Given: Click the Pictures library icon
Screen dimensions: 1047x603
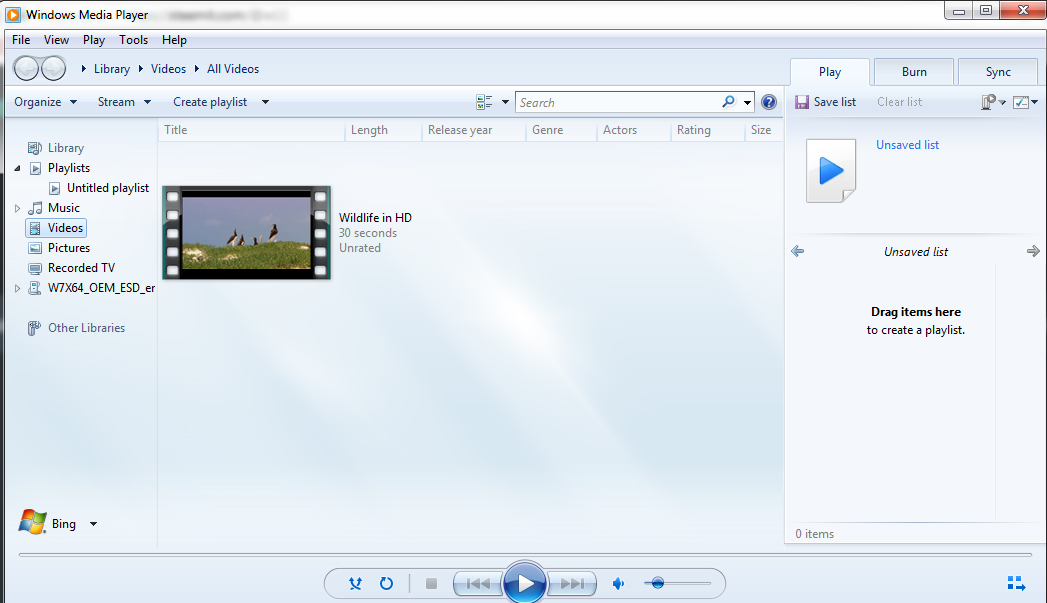Looking at the screenshot, I should tap(35, 248).
